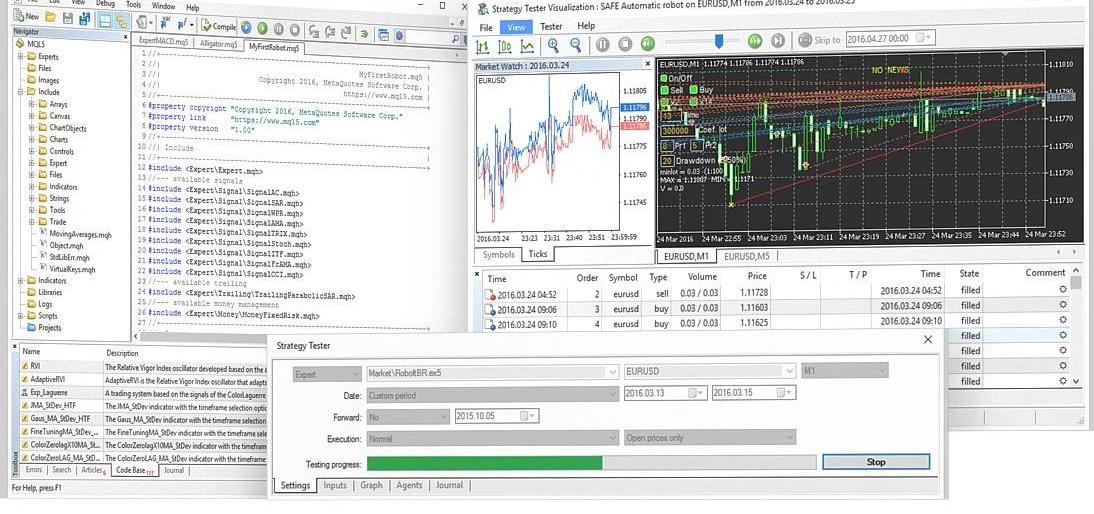Switch to line chart in Strategy Tester
The width and height of the screenshot is (1094, 514).
click(528, 47)
